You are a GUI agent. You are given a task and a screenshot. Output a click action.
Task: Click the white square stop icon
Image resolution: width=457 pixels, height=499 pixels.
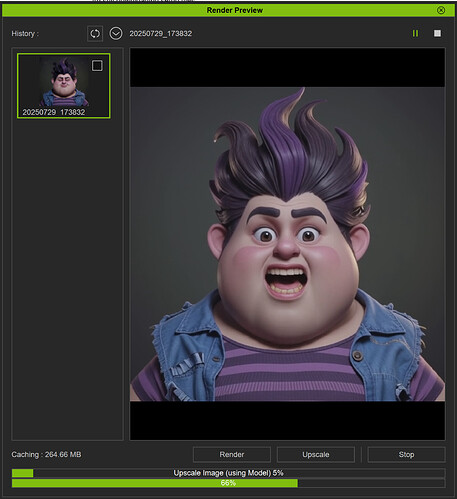pos(437,33)
